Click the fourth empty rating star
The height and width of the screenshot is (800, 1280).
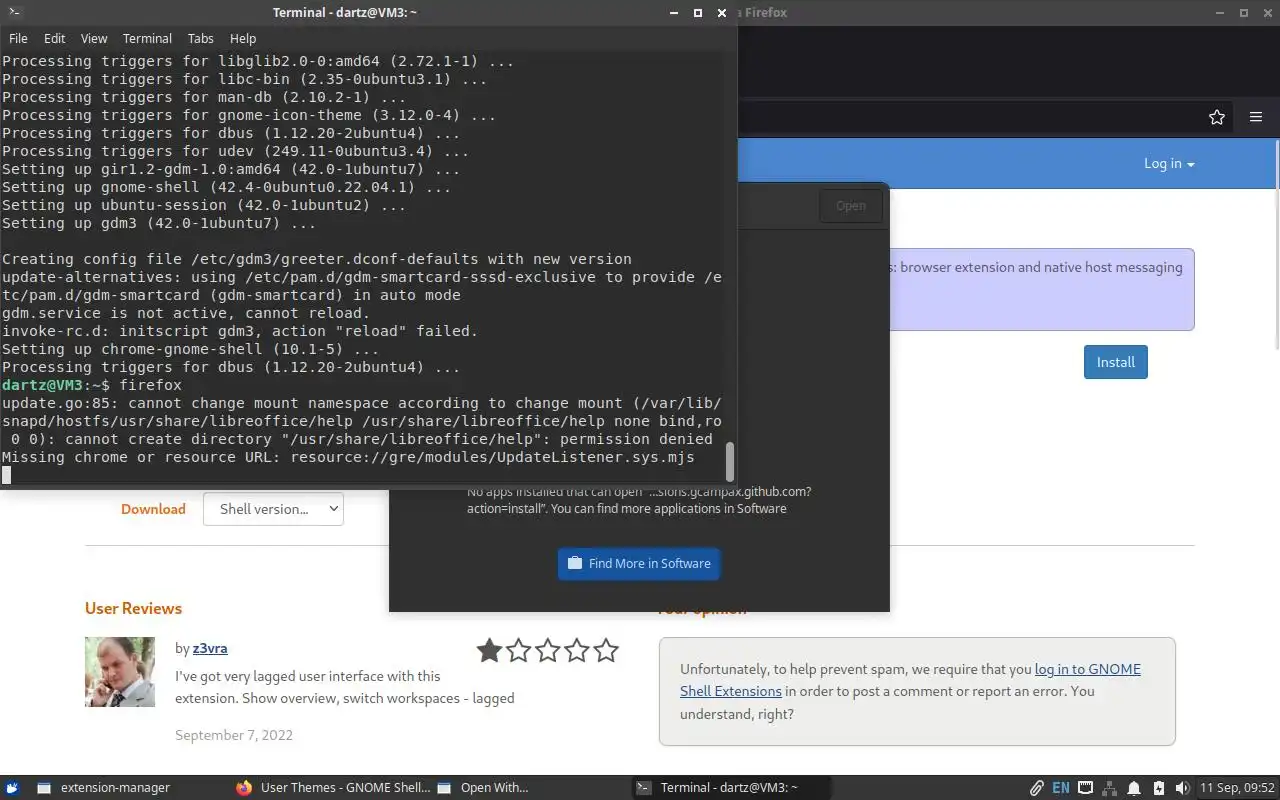click(x=577, y=651)
